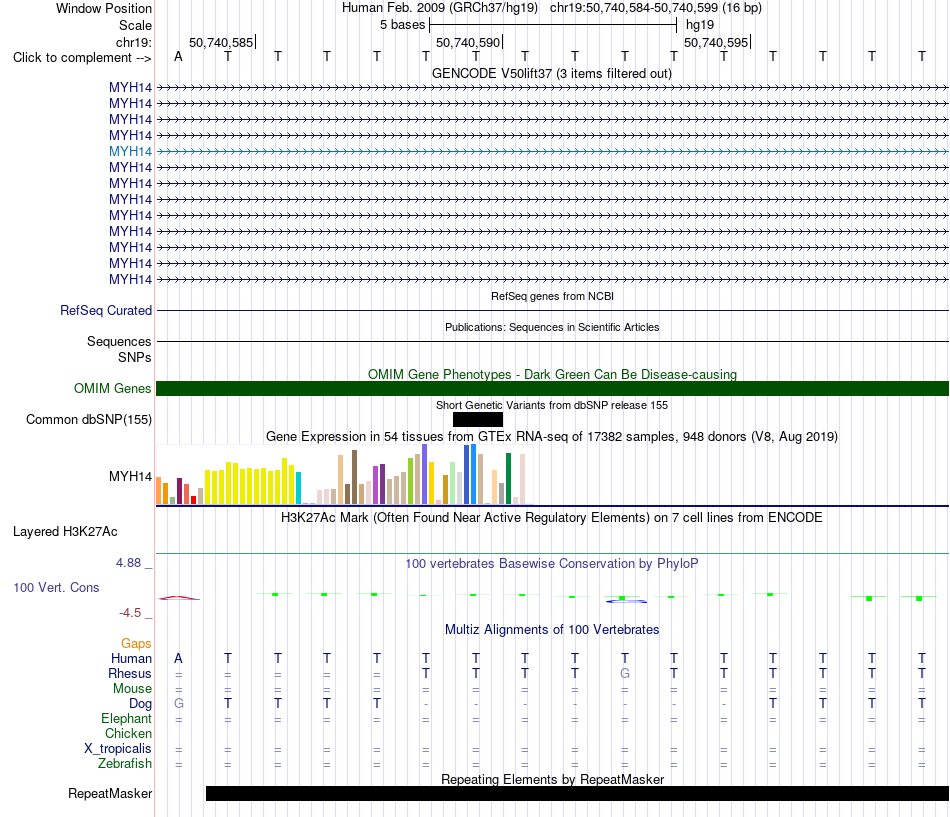Click the OMIM Gene Phenotypes track title
The image size is (950, 817).
(x=552, y=375)
